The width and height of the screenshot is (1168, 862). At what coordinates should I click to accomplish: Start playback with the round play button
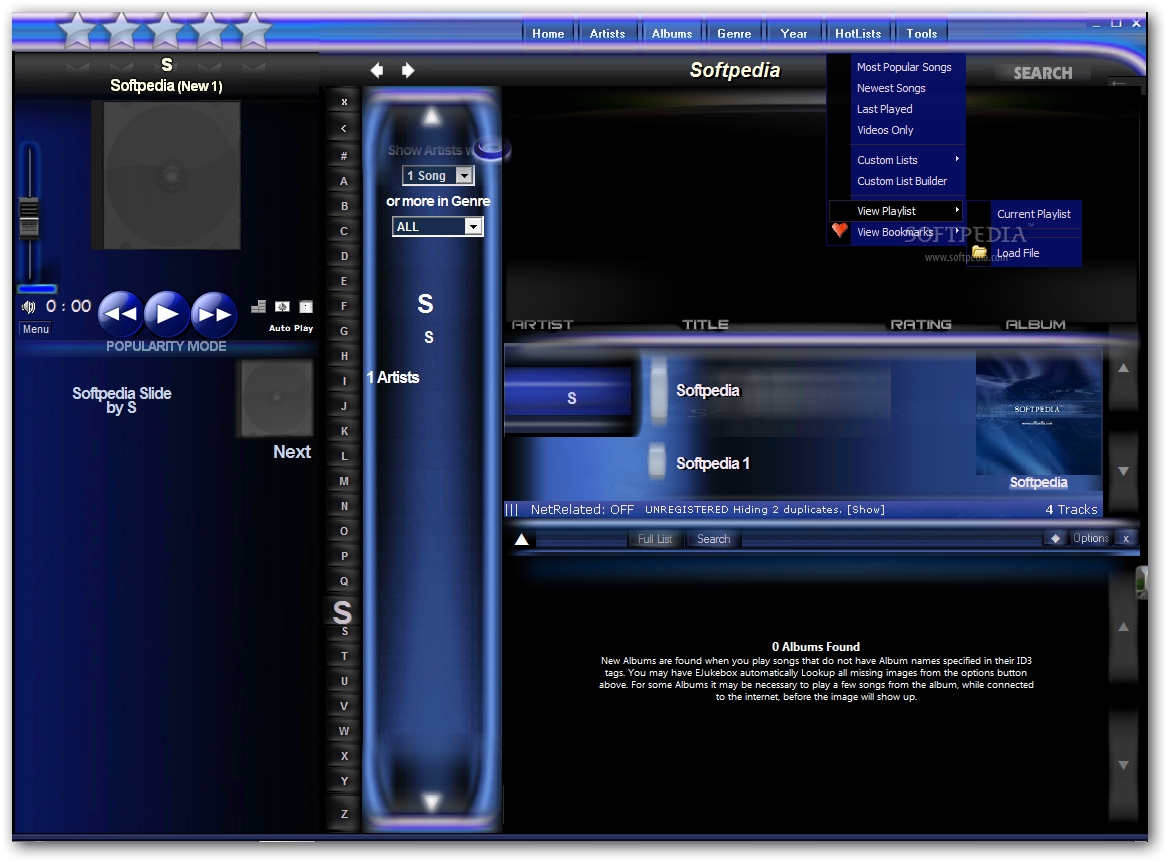(x=167, y=314)
